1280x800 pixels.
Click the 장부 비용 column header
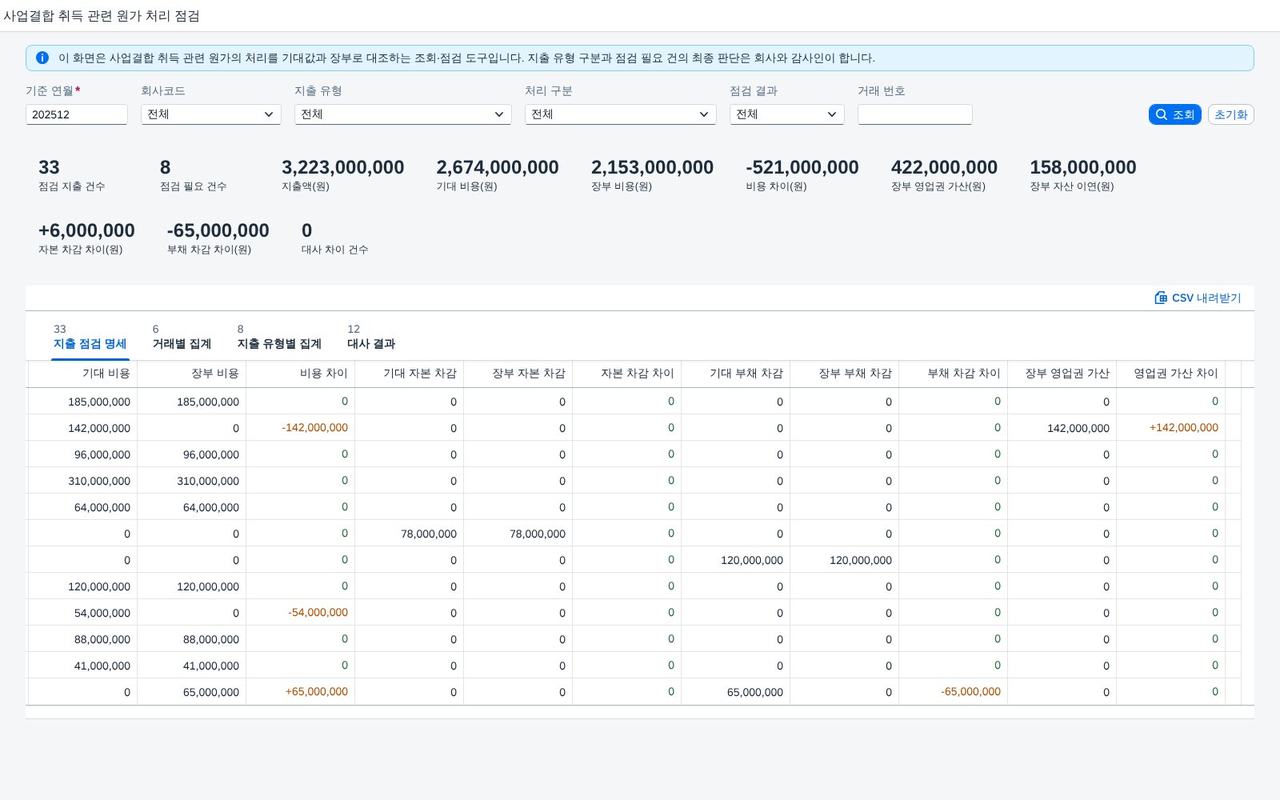point(191,373)
